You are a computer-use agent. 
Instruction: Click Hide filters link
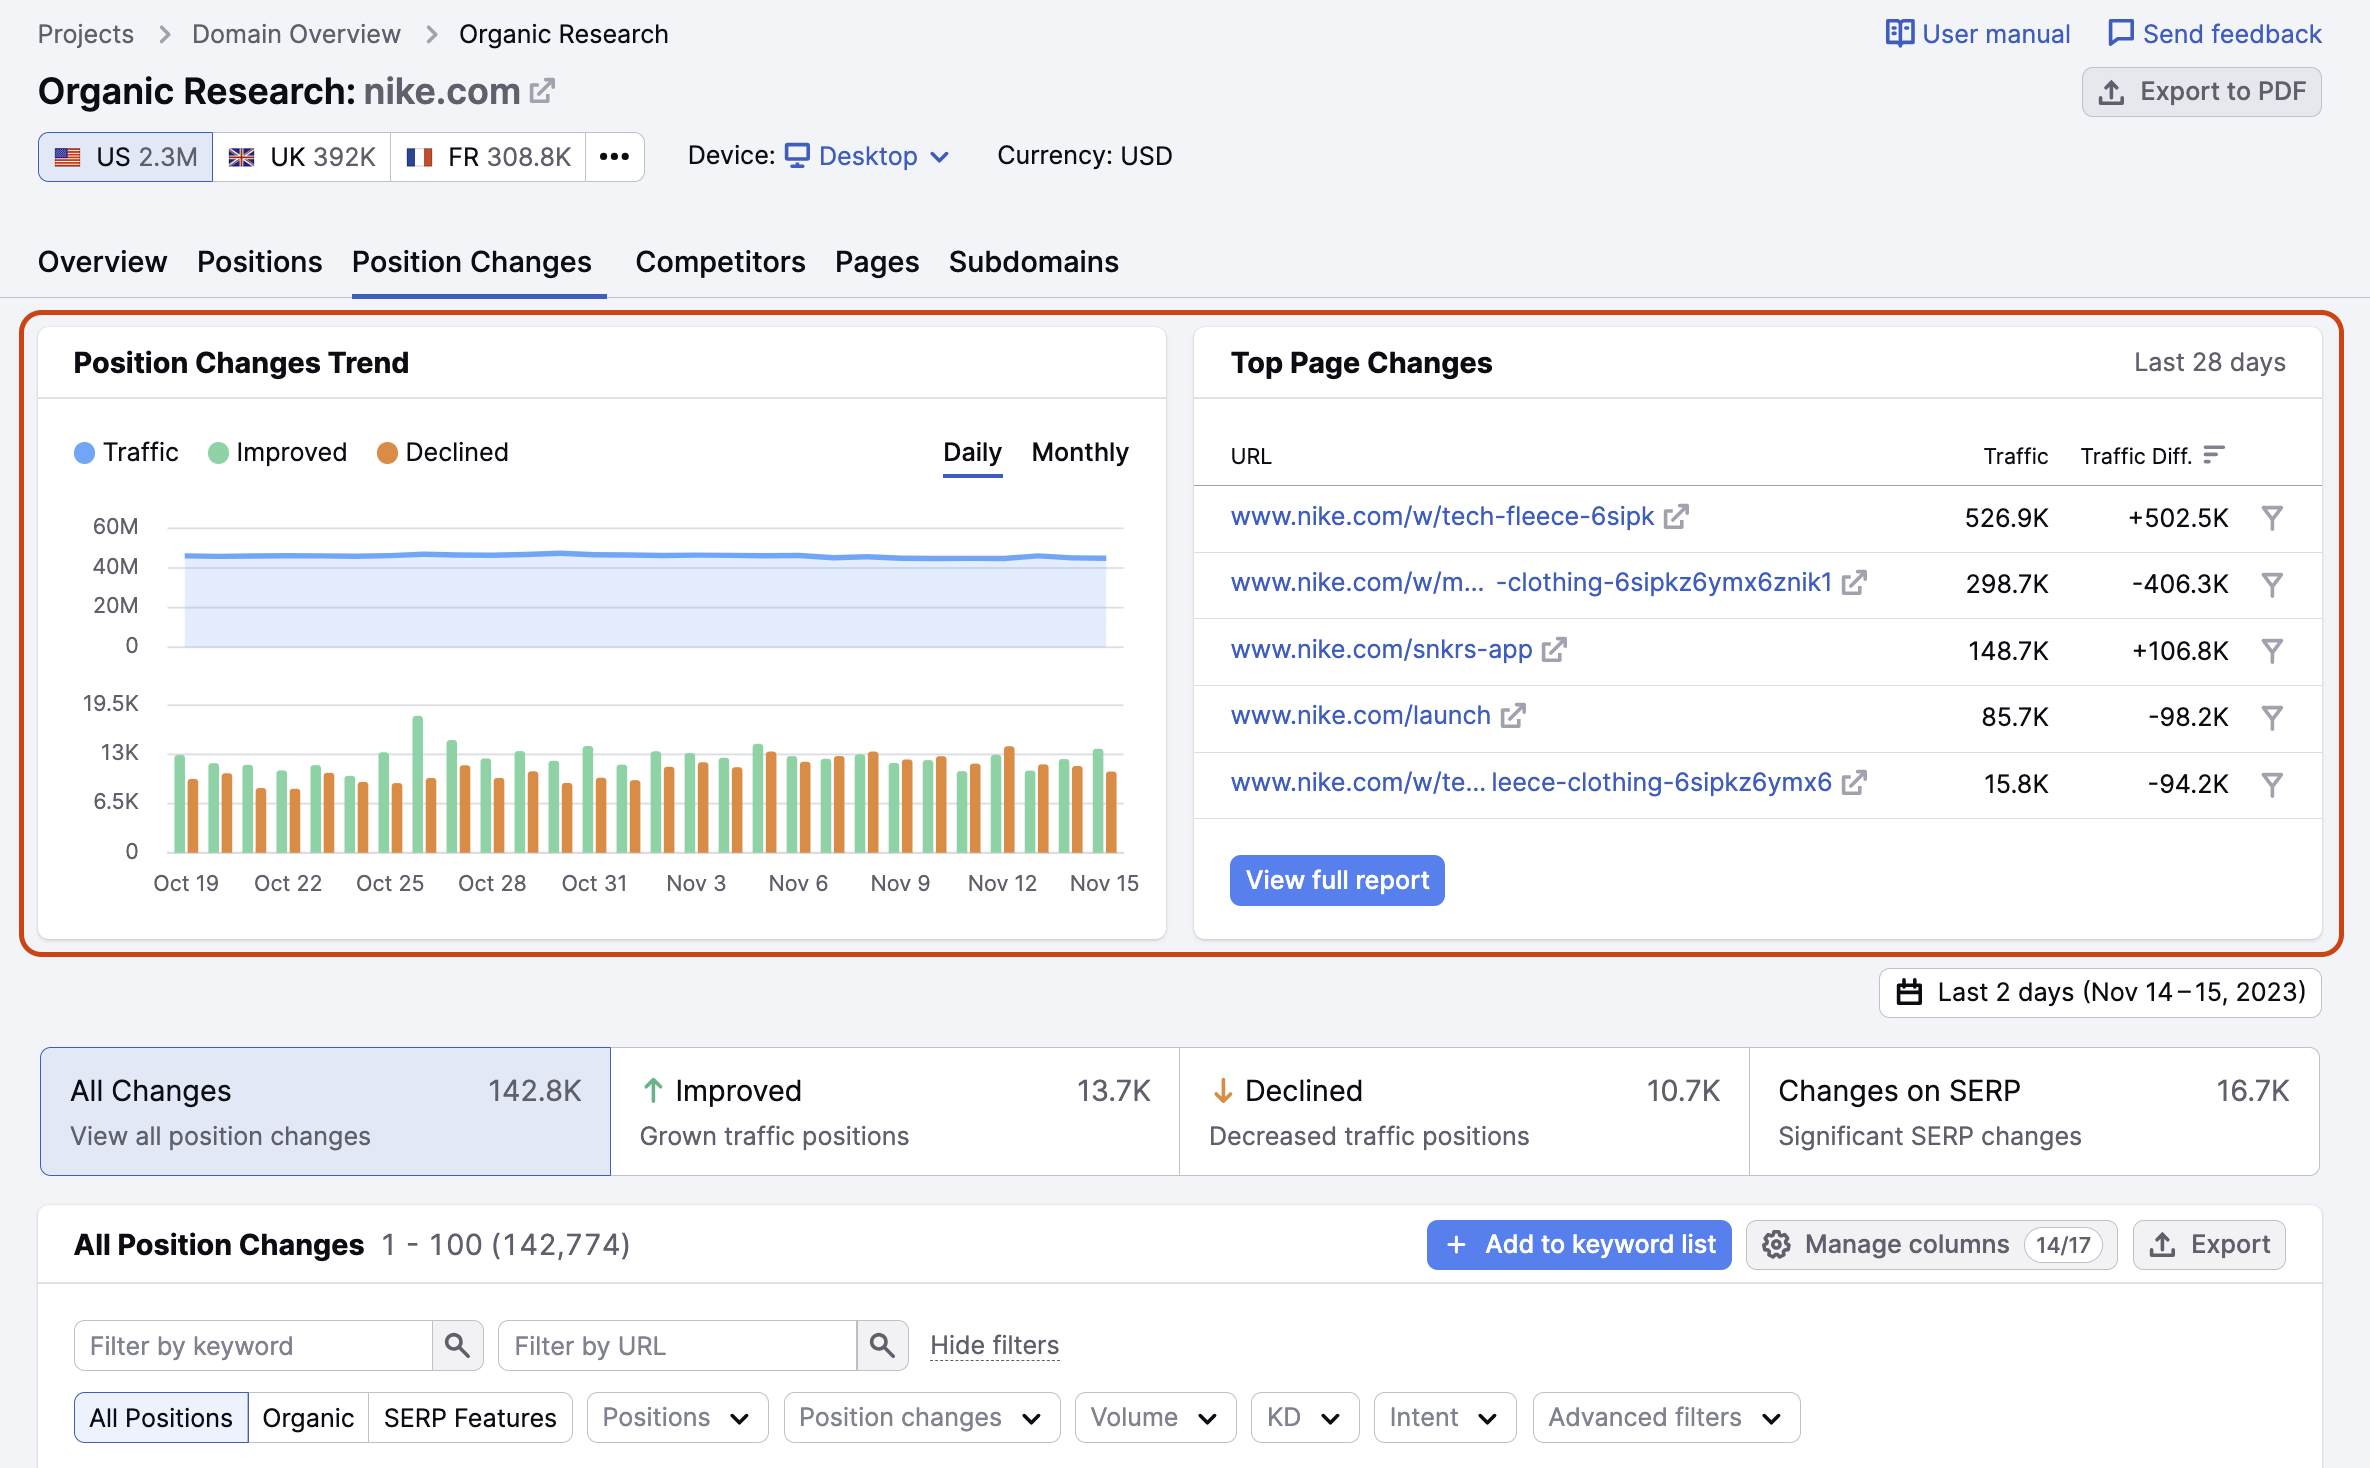coord(994,1345)
